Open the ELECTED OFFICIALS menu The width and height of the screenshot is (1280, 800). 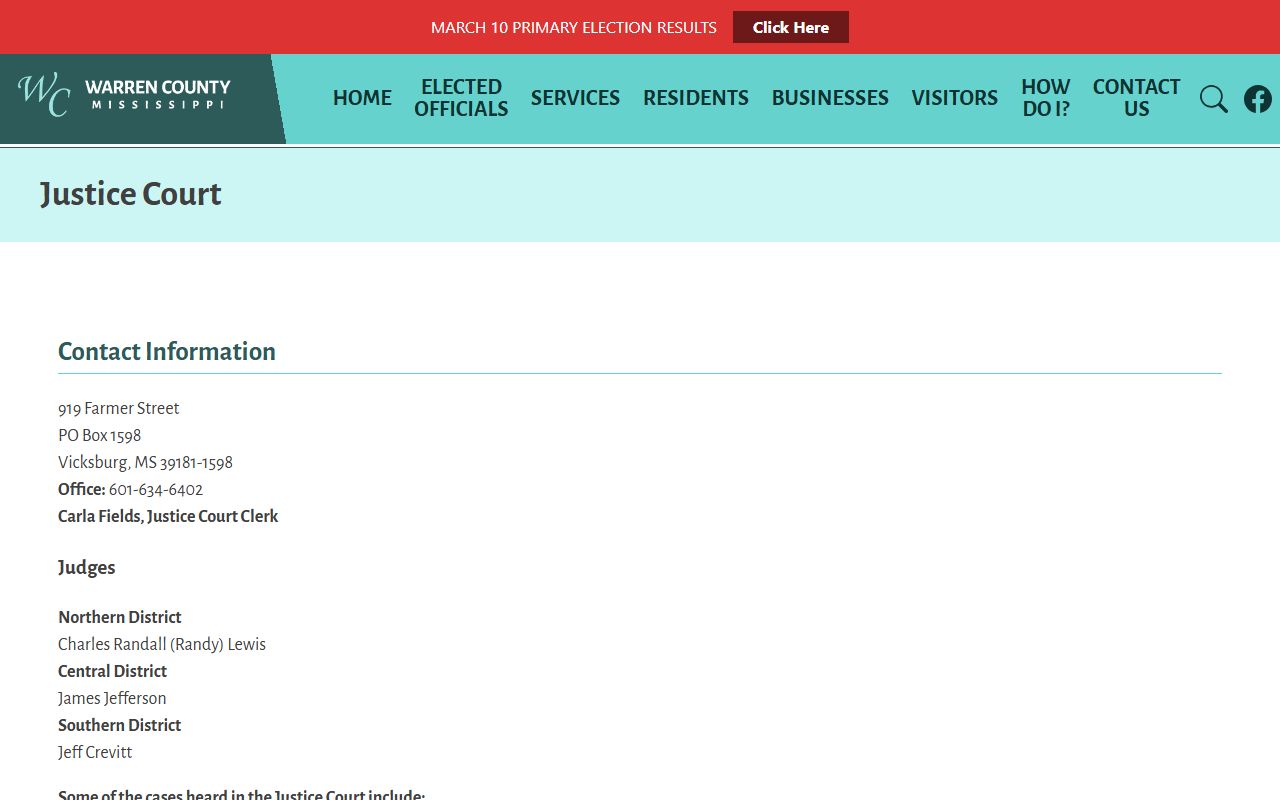(461, 98)
